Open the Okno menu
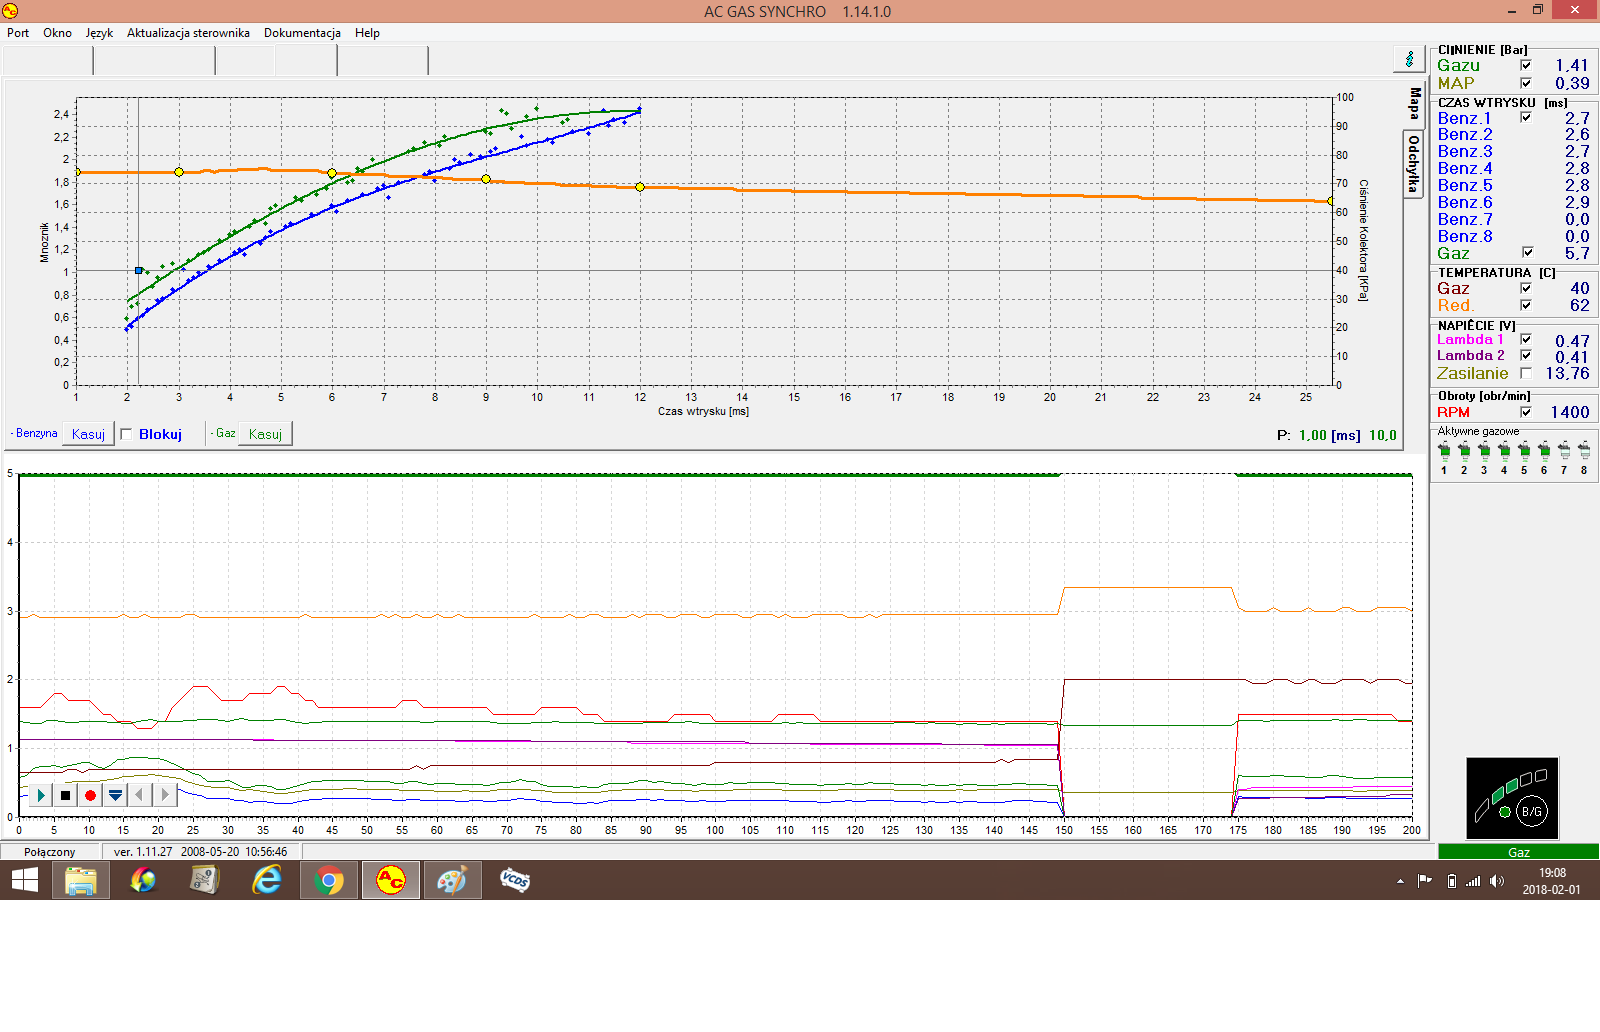The image size is (1600, 1032). pos(57,33)
